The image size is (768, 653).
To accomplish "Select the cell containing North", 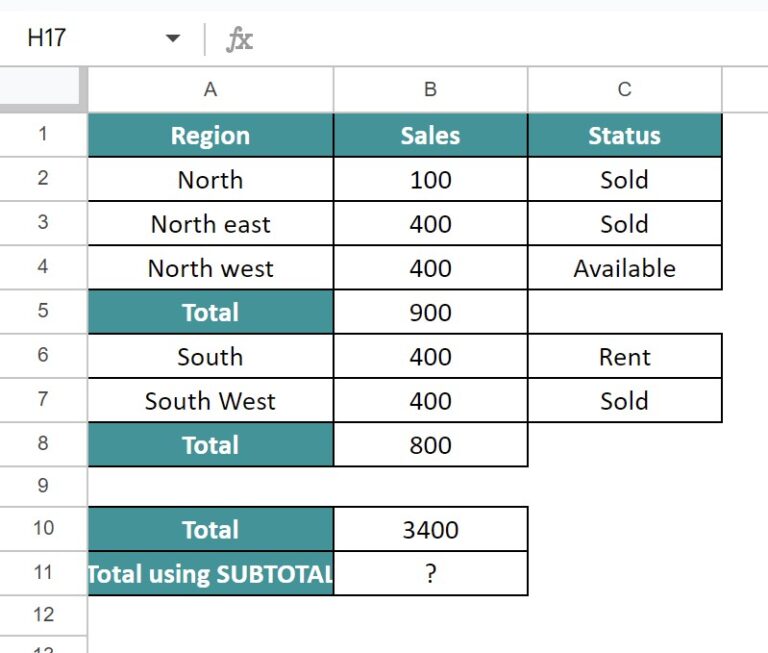I will pos(211,179).
